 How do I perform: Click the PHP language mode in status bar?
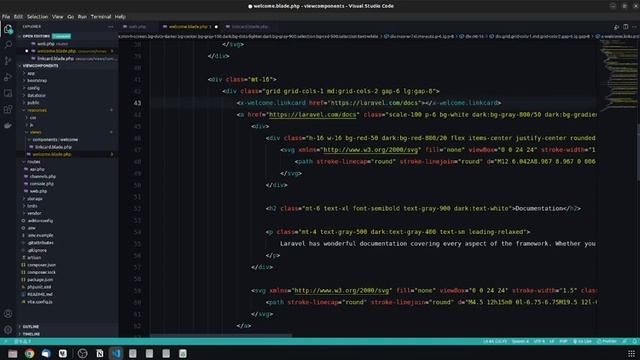pos(563,341)
